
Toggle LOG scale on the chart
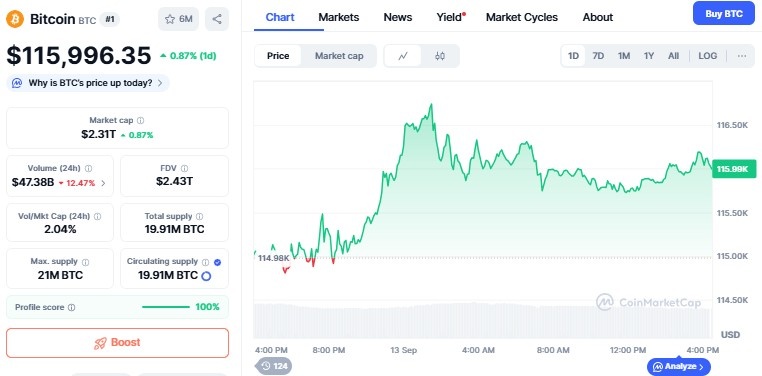coord(707,56)
